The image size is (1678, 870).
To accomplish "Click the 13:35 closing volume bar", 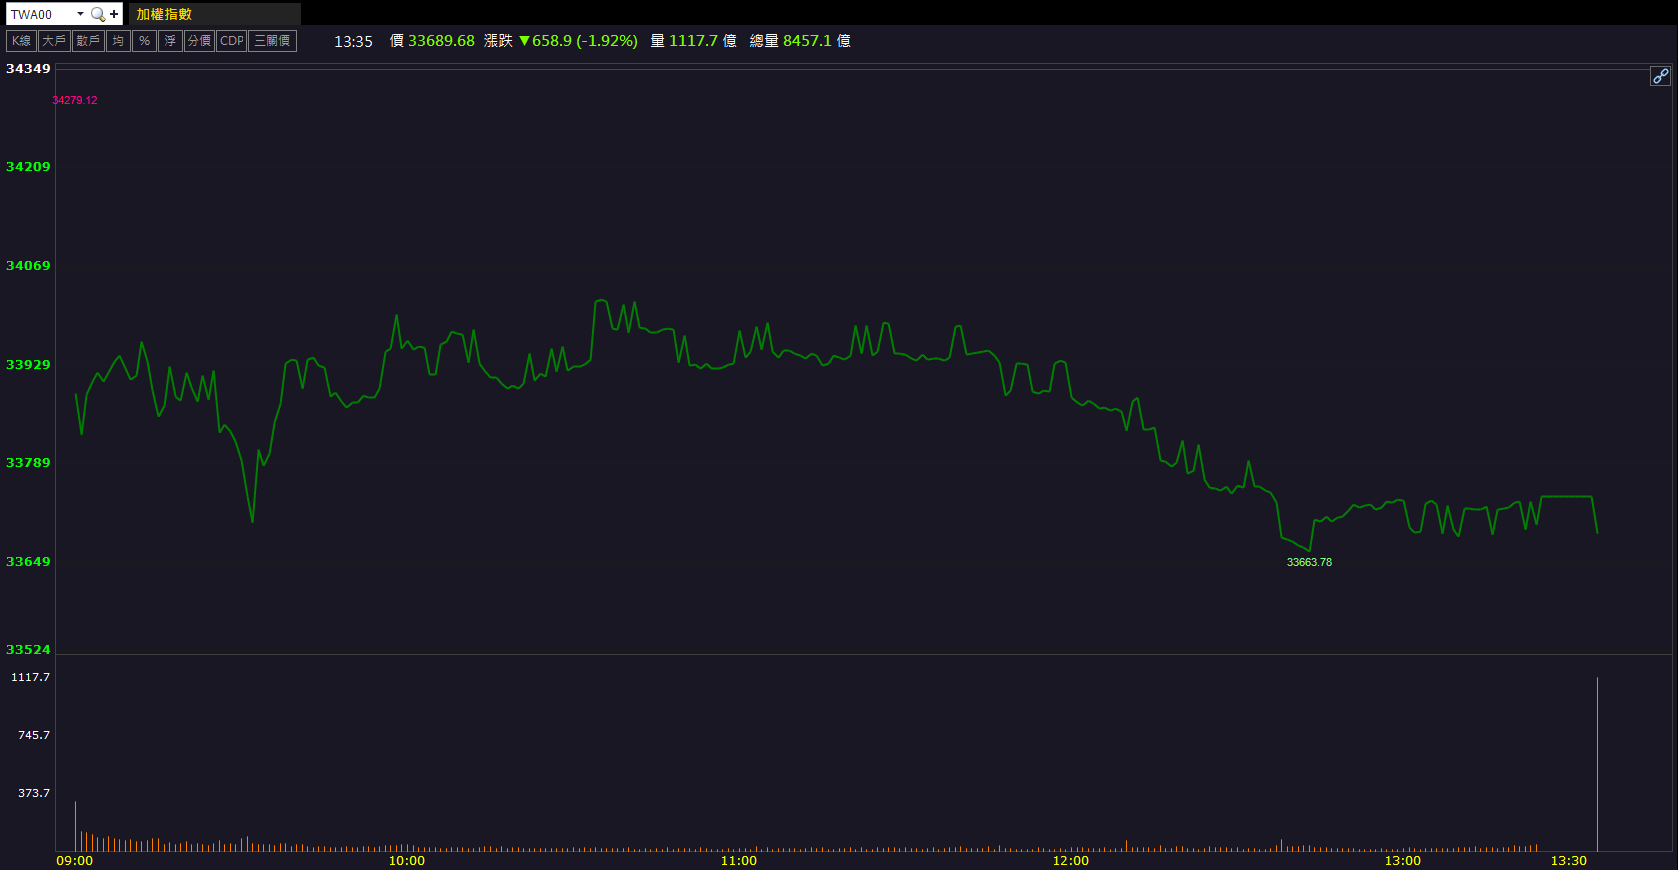I will tap(1597, 765).
